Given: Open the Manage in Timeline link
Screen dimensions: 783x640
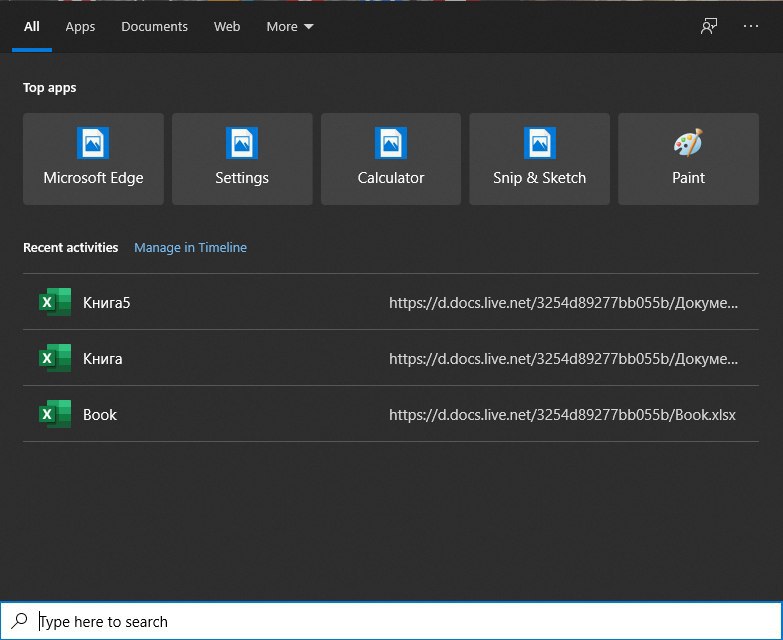Looking at the screenshot, I should pyautogui.click(x=190, y=248).
